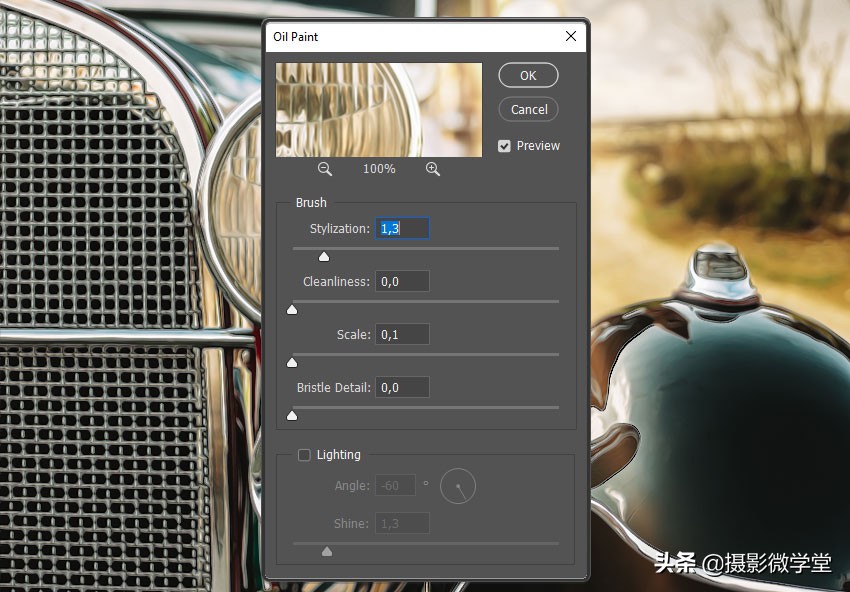Image resolution: width=850 pixels, height=592 pixels.
Task: Click the Scale value field
Action: 402,334
